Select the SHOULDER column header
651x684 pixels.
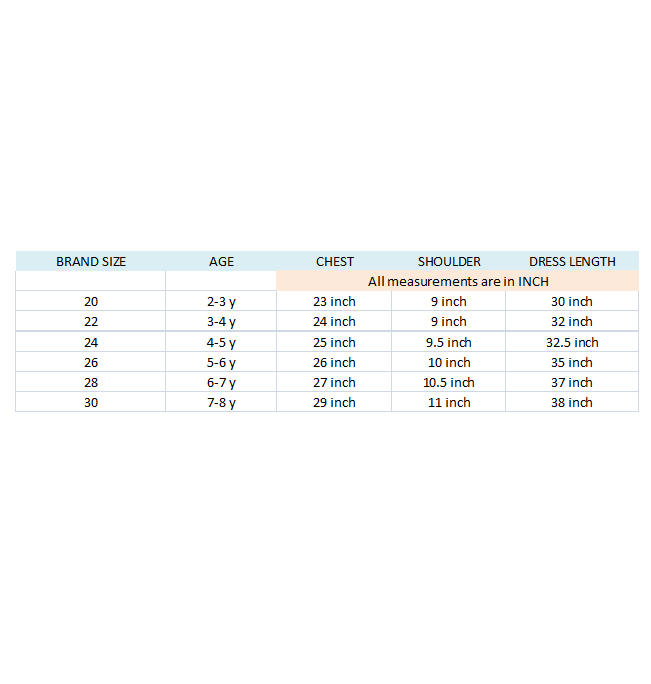pos(449,261)
